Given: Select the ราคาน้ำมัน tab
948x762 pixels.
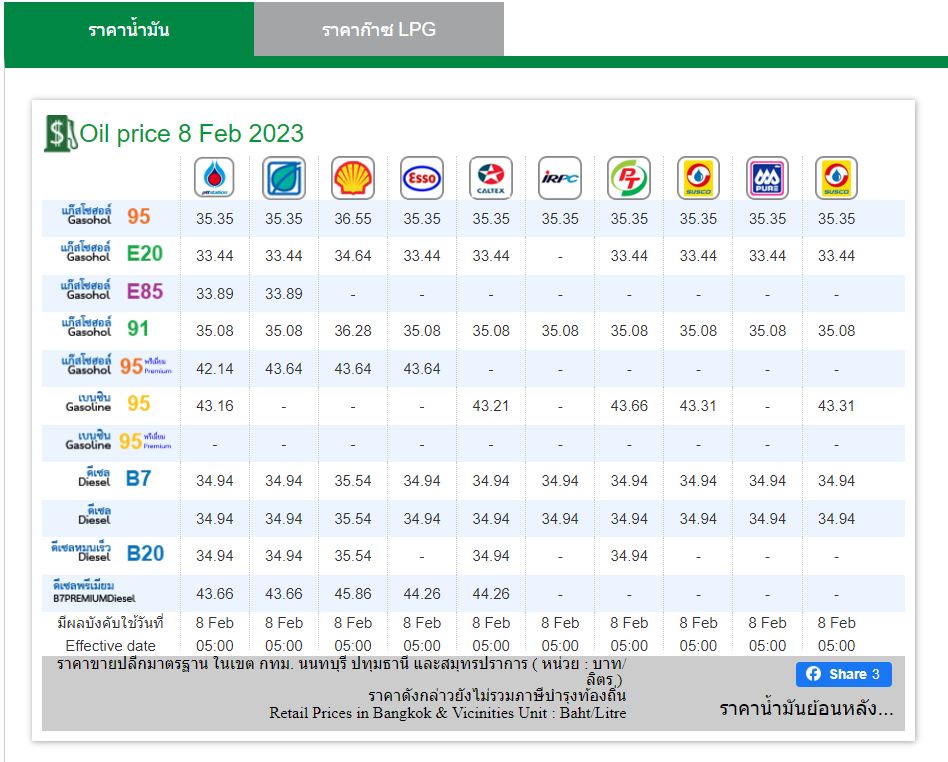Looking at the screenshot, I should [x=129, y=29].
